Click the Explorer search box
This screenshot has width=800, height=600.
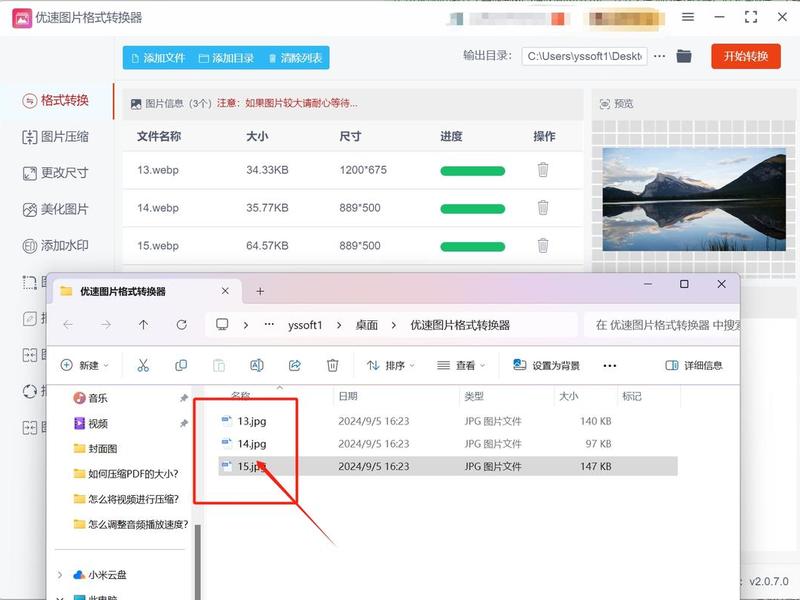point(662,325)
